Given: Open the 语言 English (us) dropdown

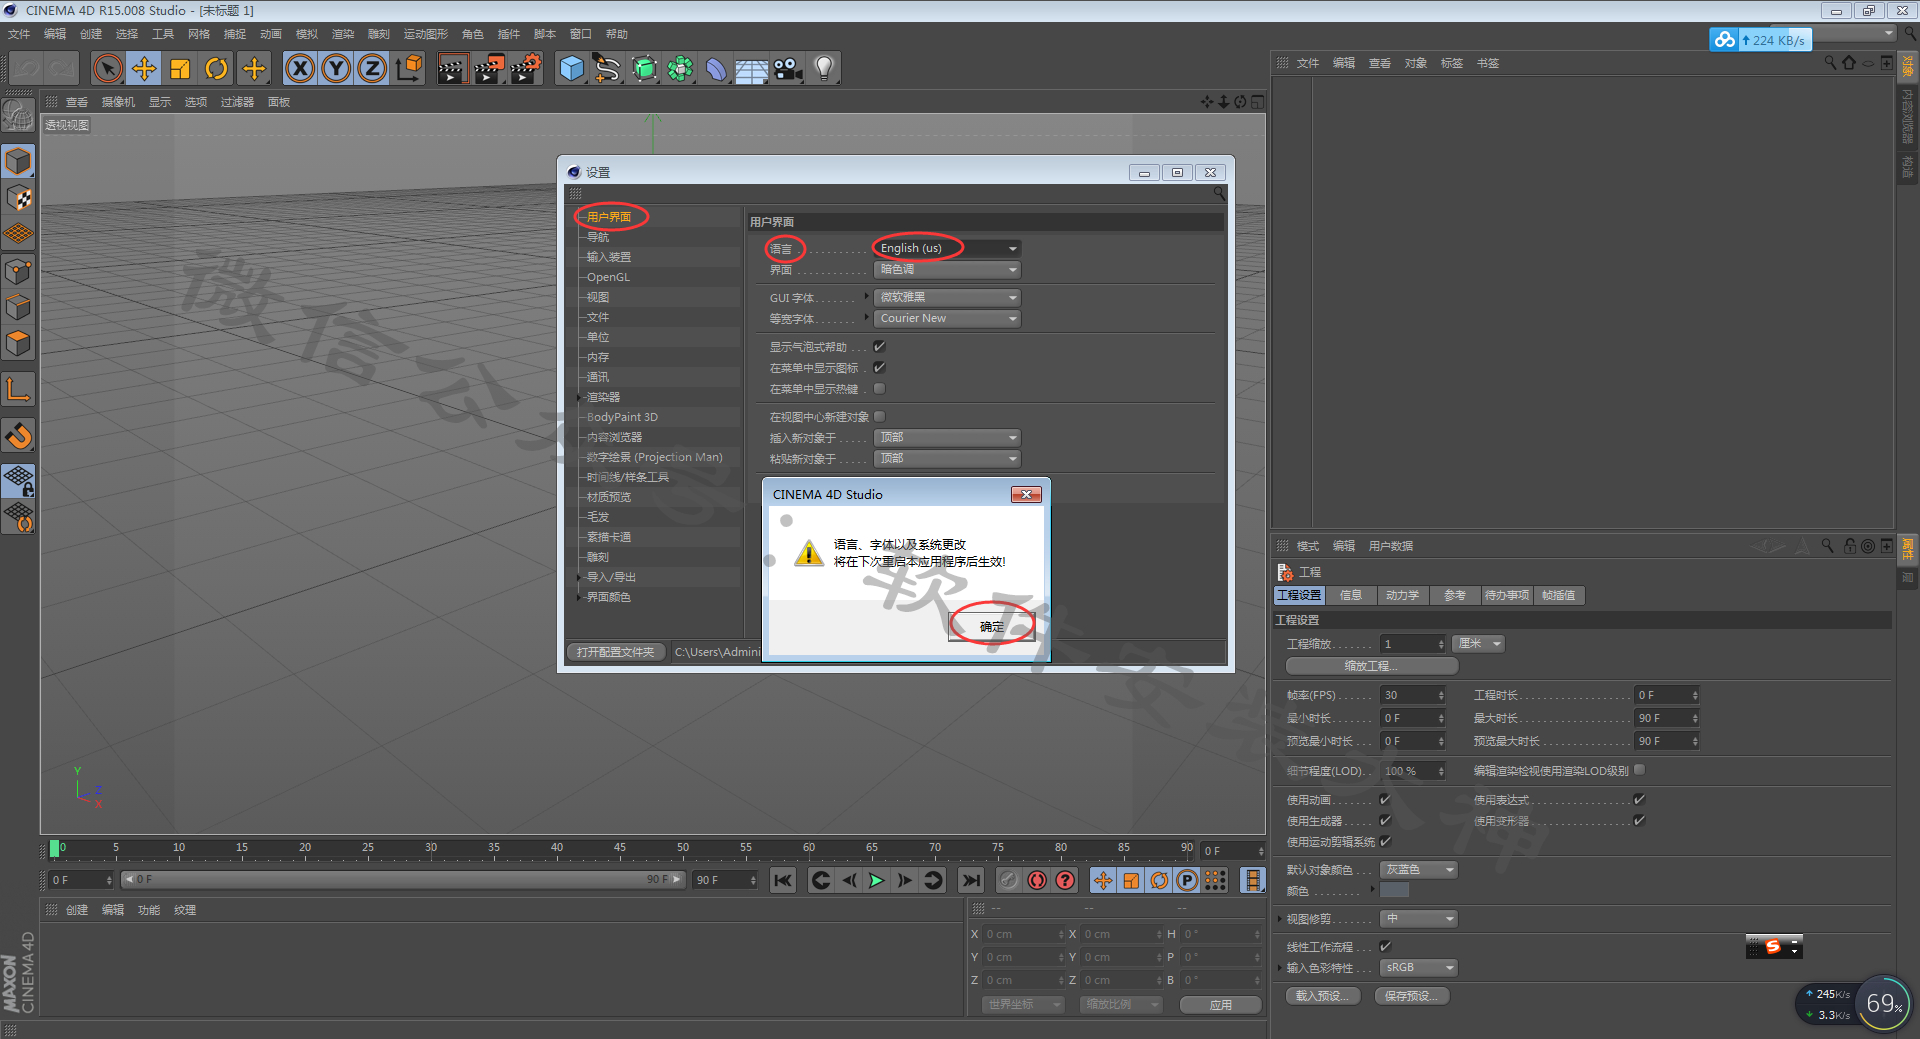Looking at the screenshot, I should (x=947, y=248).
